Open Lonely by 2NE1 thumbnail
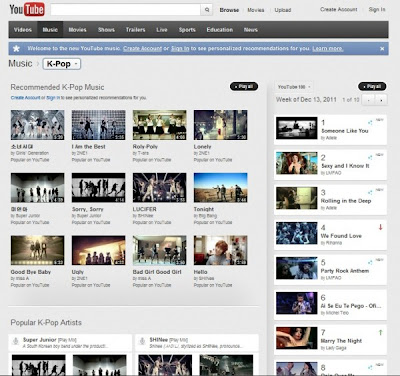The height and width of the screenshot is (376, 400). click(220, 125)
